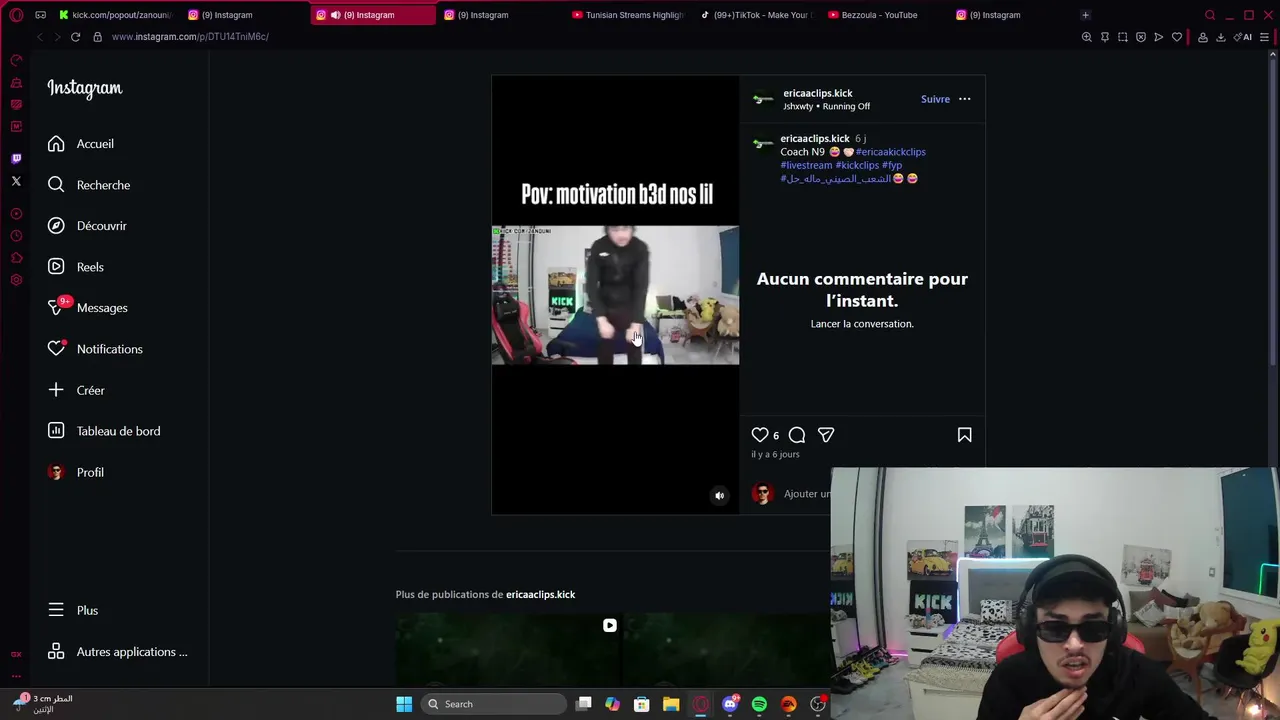1280x720 pixels.
Task: Share post with paper plane icon
Action: (826, 435)
